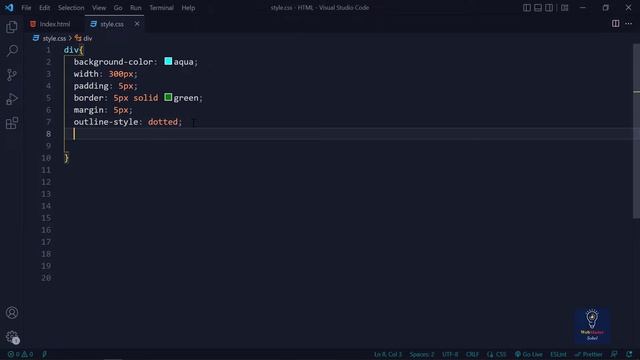Switch to the index.html tab

click(54, 24)
